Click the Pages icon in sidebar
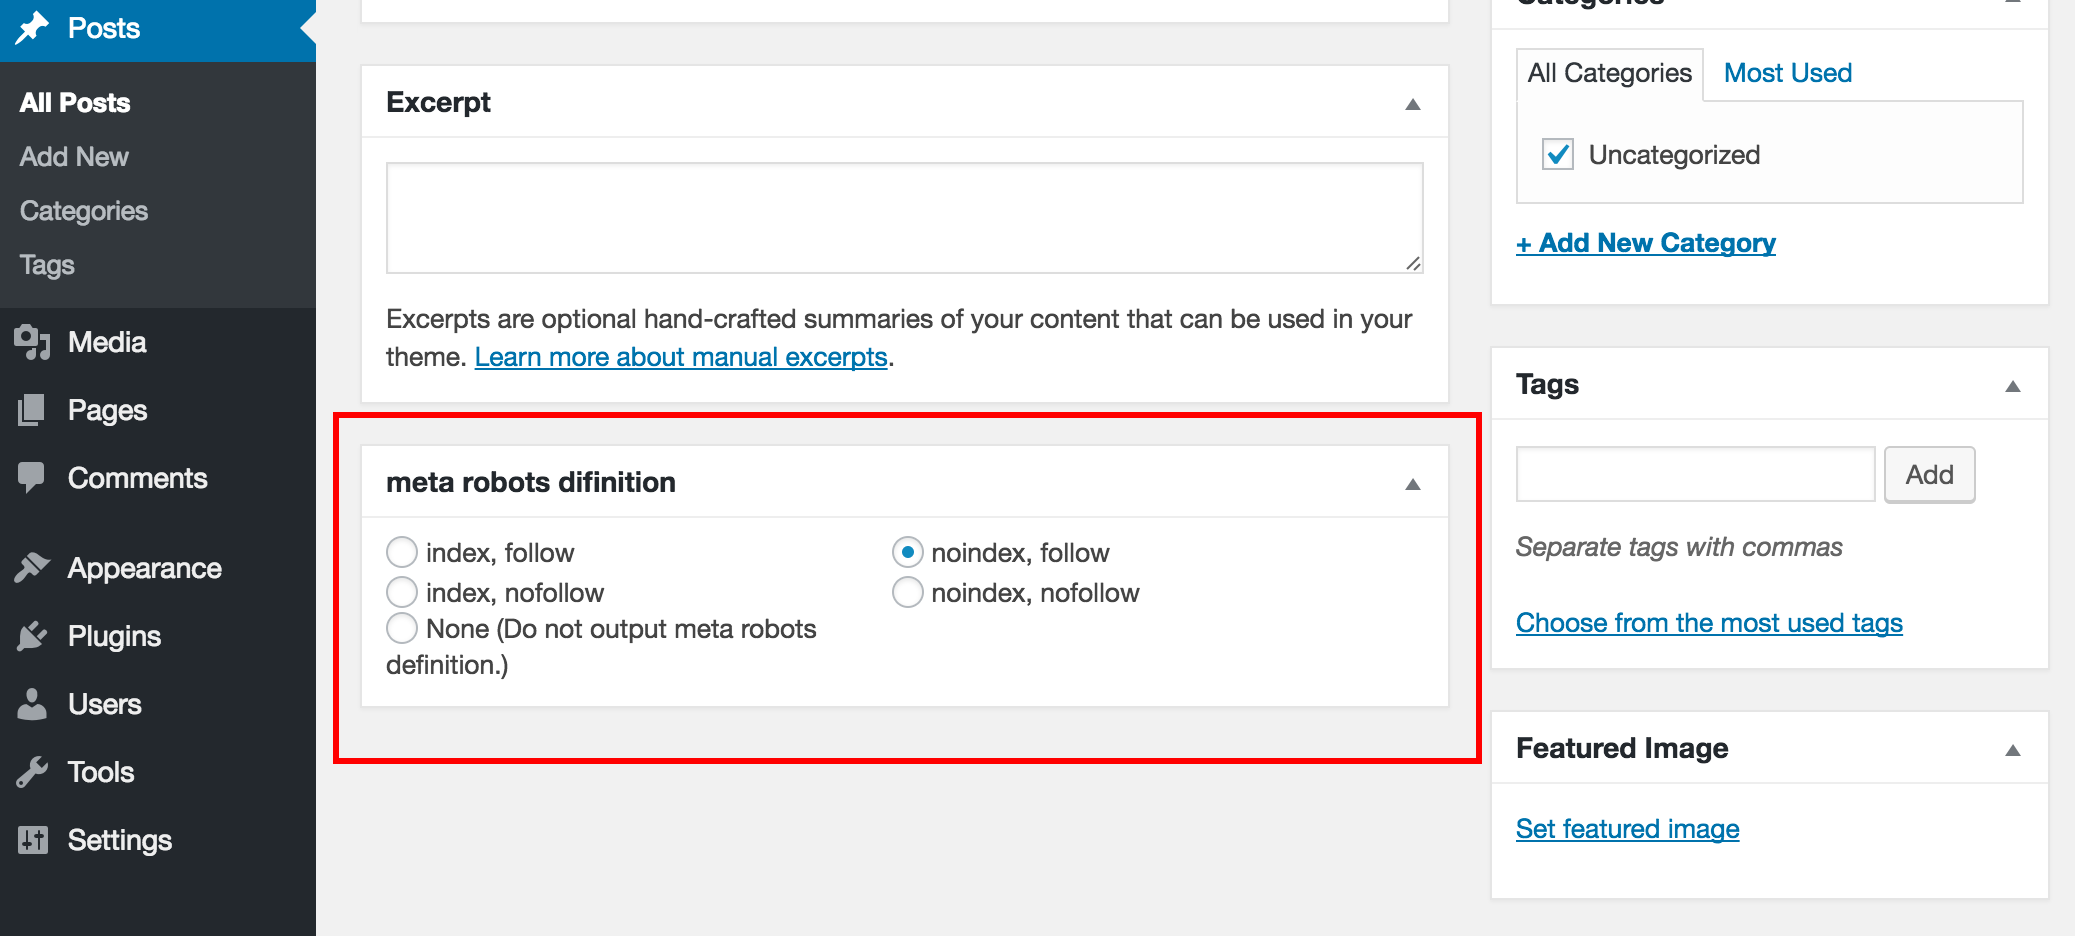The image size is (2075, 936). (x=32, y=410)
